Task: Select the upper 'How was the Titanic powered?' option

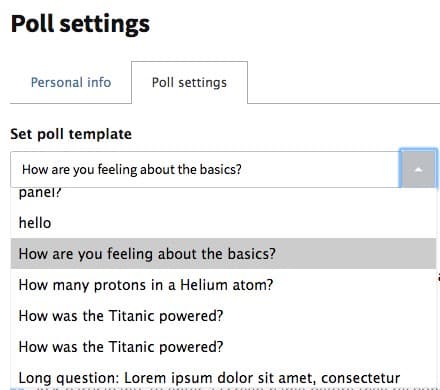Action: [x=223, y=316]
